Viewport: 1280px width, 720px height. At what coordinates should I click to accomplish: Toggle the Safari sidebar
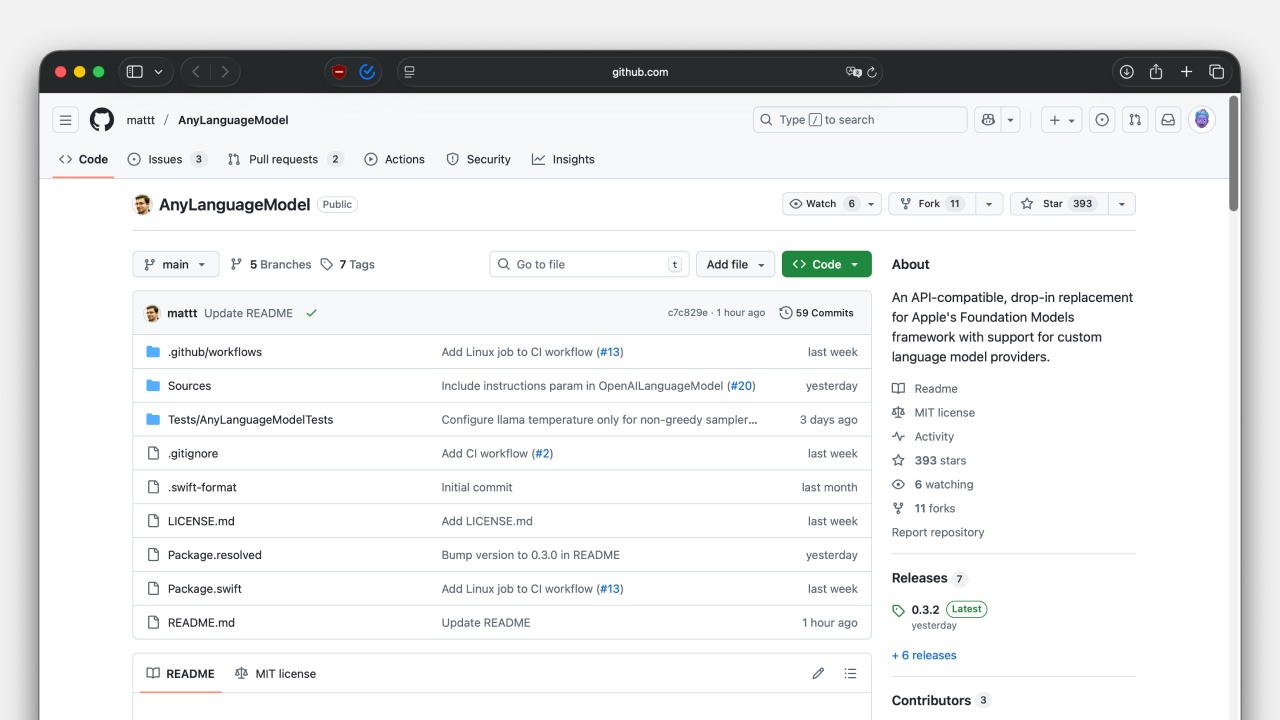point(135,72)
